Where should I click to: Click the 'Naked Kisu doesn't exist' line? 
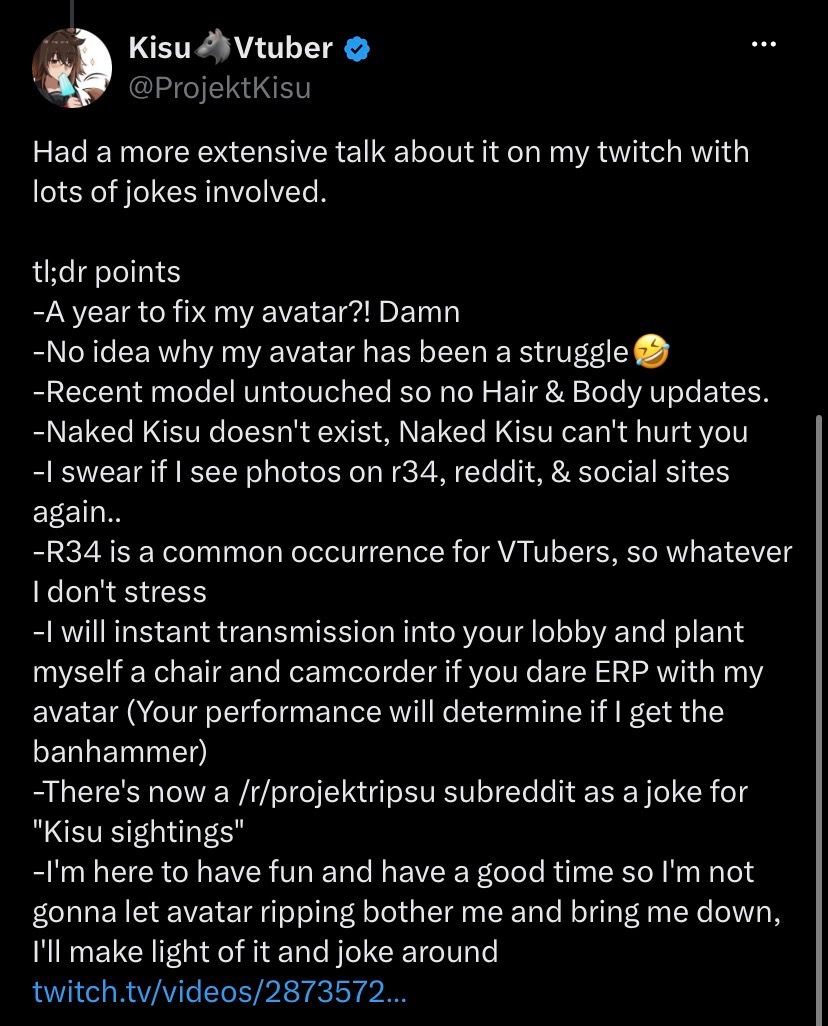(391, 432)
